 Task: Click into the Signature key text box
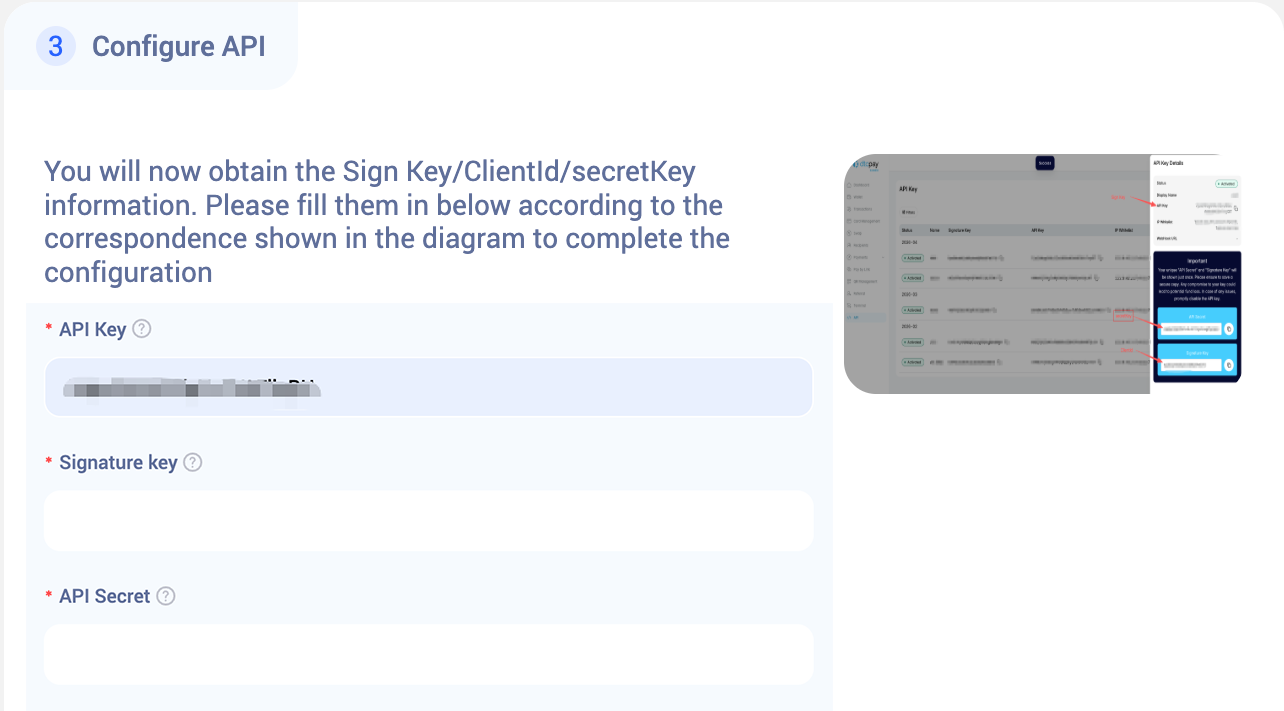point(428,520)
